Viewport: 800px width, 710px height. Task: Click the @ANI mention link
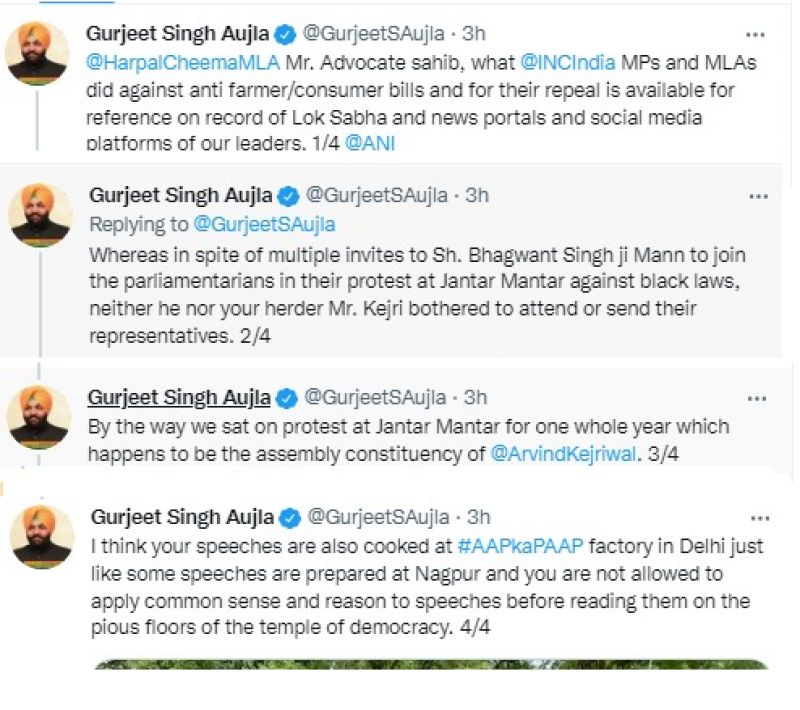tap(370, 143)
